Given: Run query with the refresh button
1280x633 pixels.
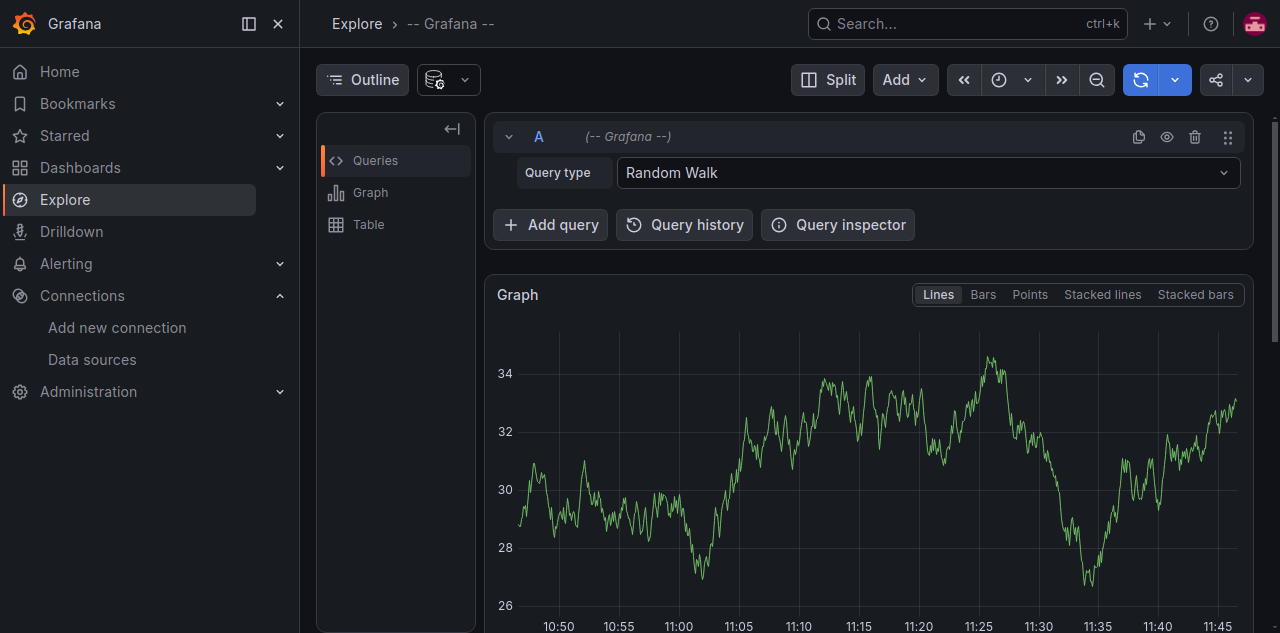Looking at the screenshot, I should coord(1141,80).
